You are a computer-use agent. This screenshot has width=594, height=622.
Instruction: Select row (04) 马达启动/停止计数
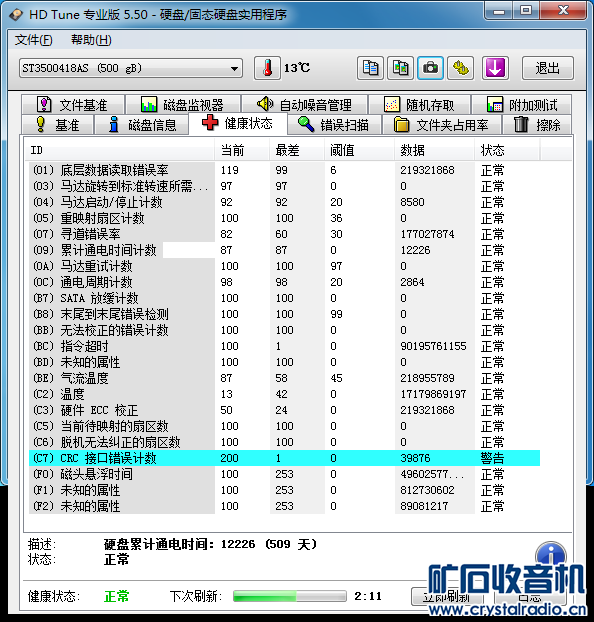click(284, 202)
